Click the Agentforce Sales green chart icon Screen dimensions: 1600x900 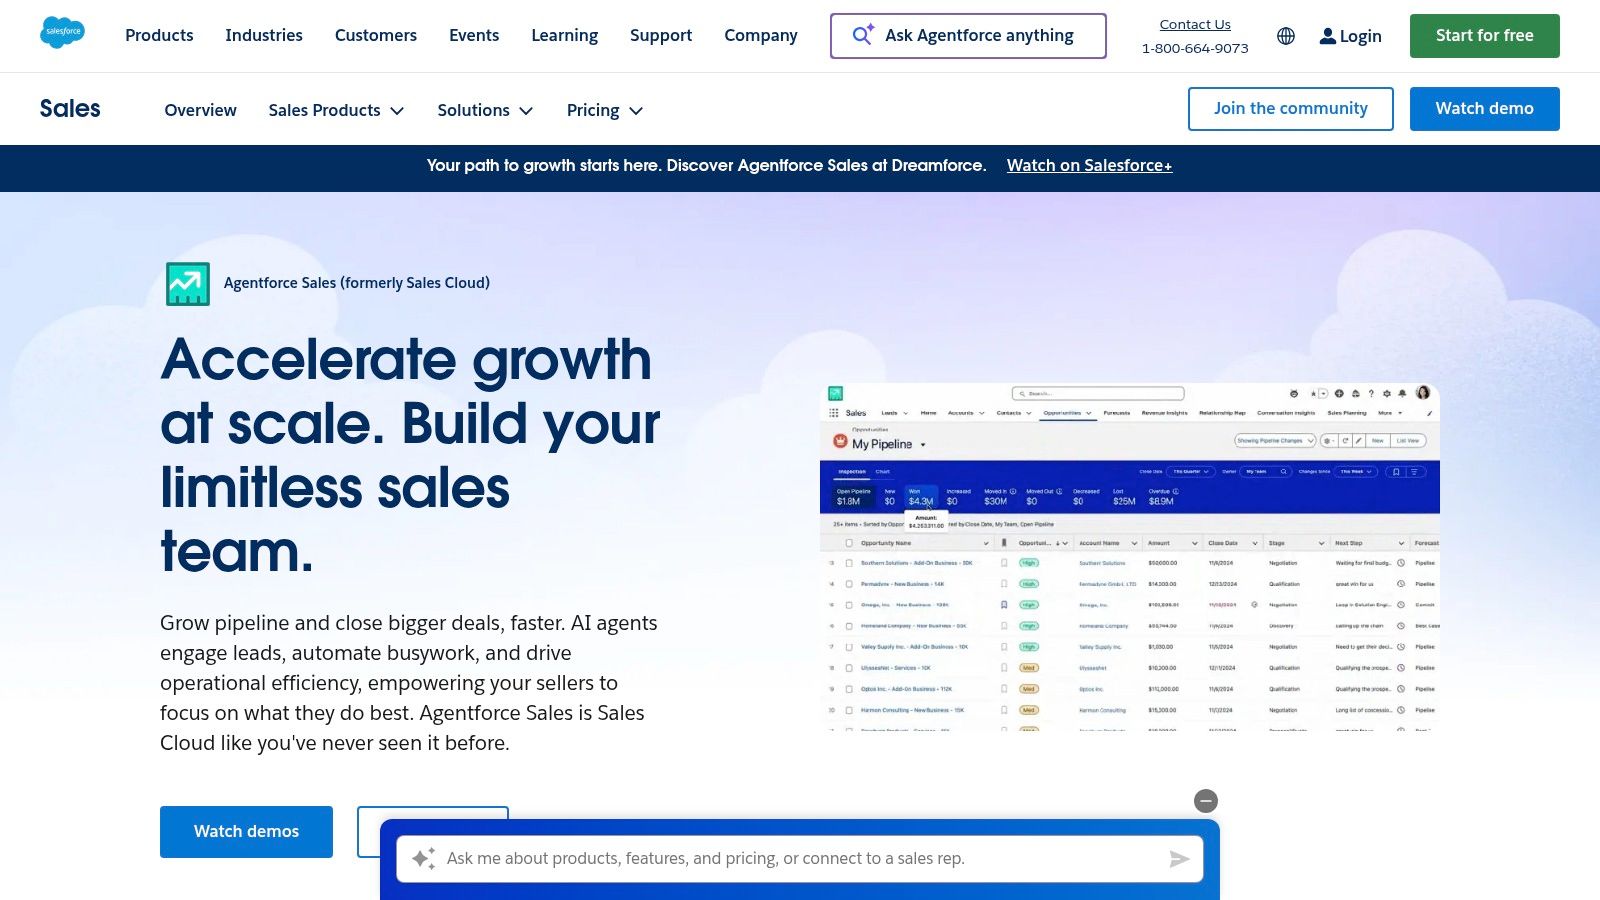coord(188,283)
